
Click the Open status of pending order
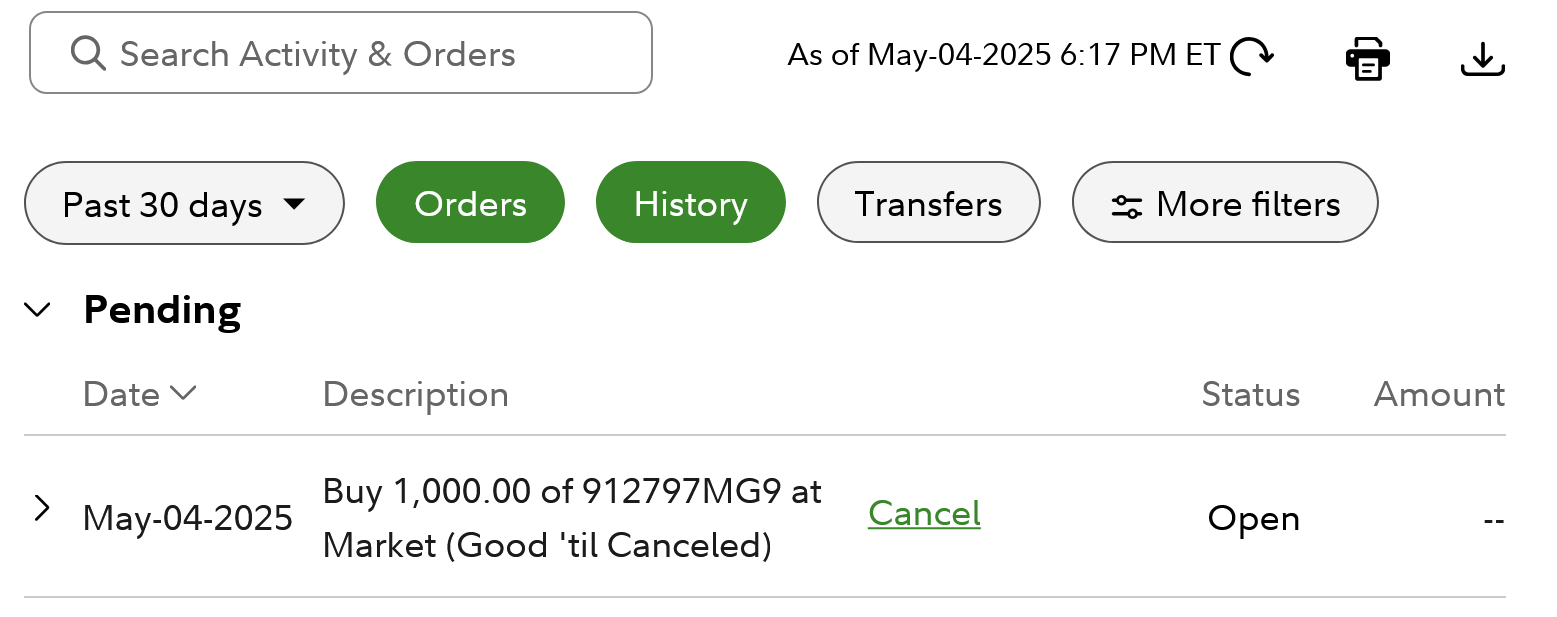1254,518
